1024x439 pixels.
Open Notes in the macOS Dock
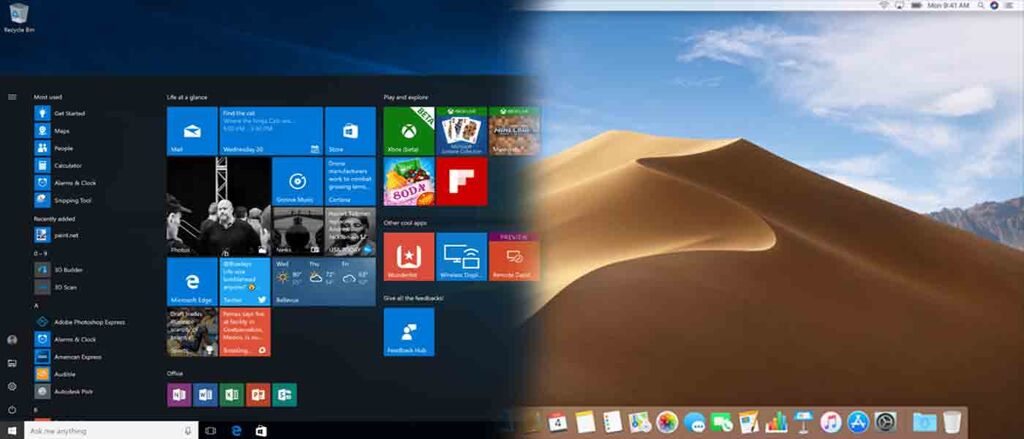tap(585, 422)
